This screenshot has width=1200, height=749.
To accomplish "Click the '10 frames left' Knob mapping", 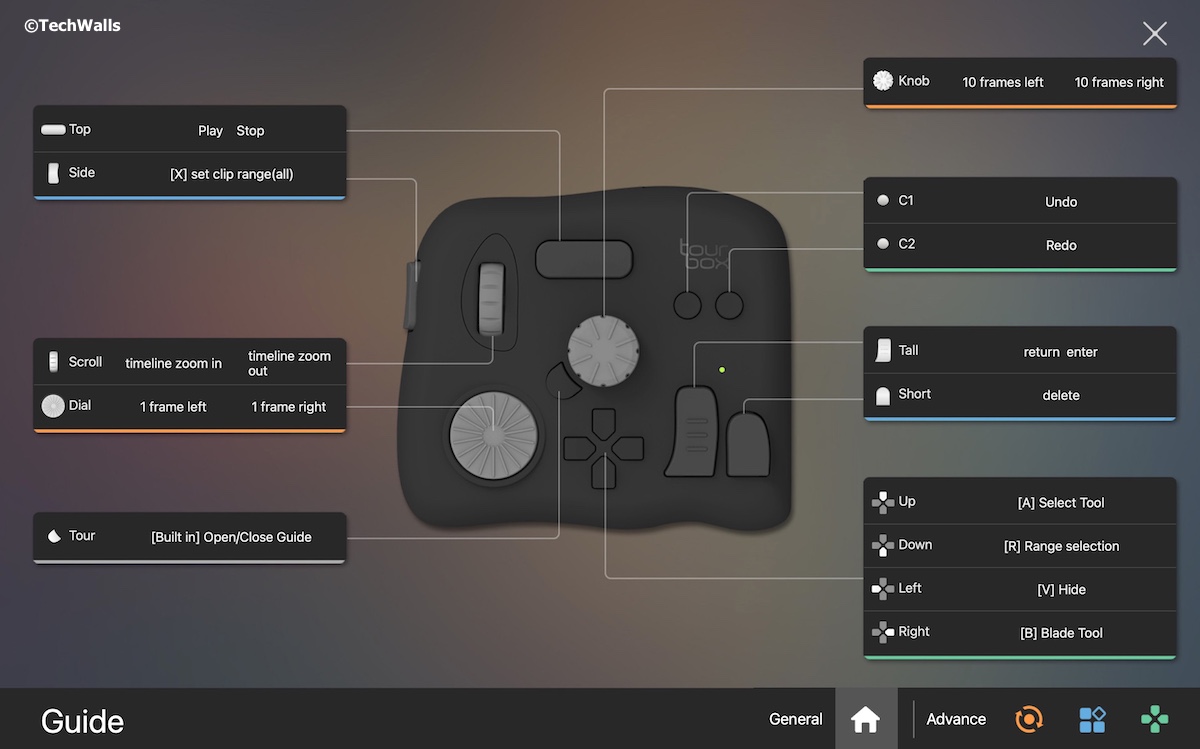I will coord(1003,82).
